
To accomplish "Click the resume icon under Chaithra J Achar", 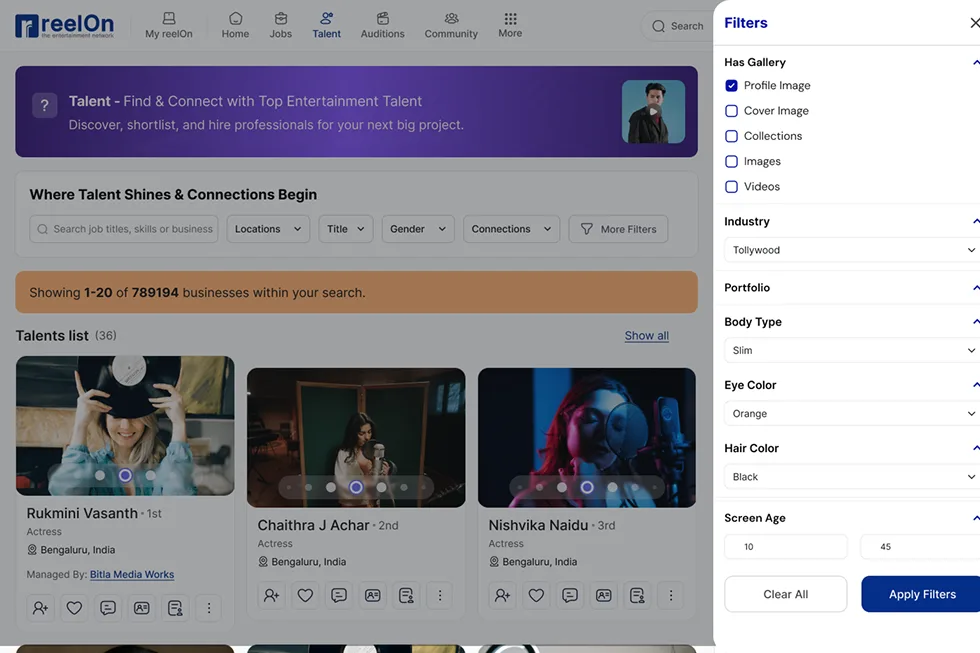I will (406, 595).
